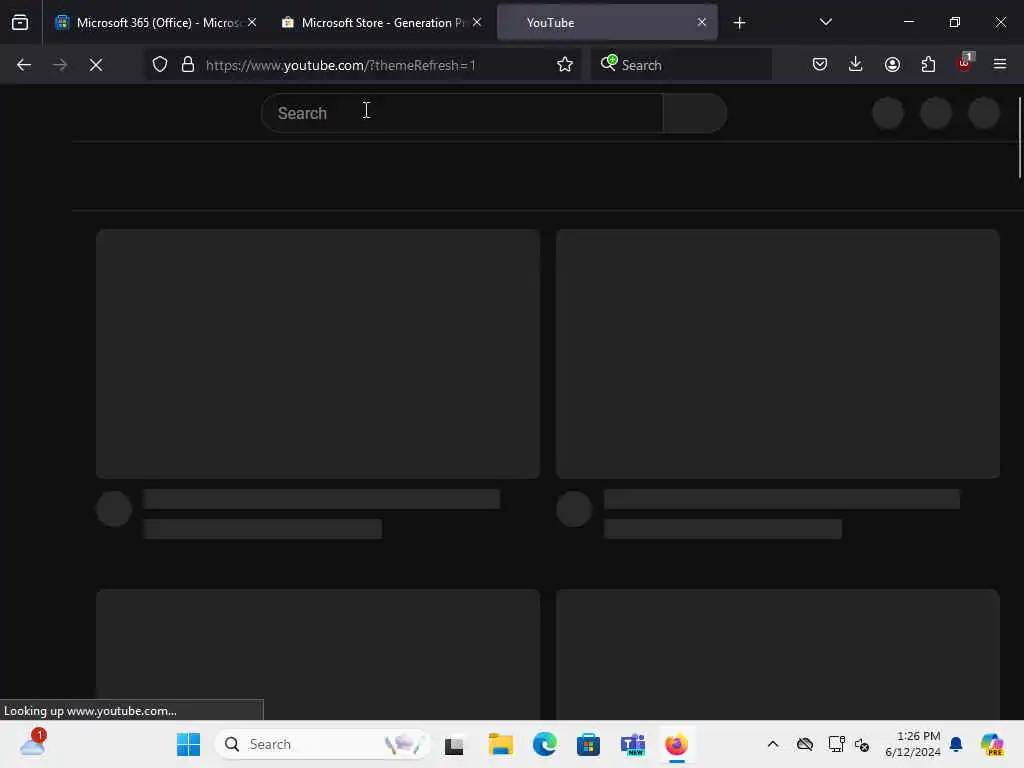Viewport: 1024px width, 768px height.
Task: Open the second loading video thumbnail
Action: click(778, 353)
